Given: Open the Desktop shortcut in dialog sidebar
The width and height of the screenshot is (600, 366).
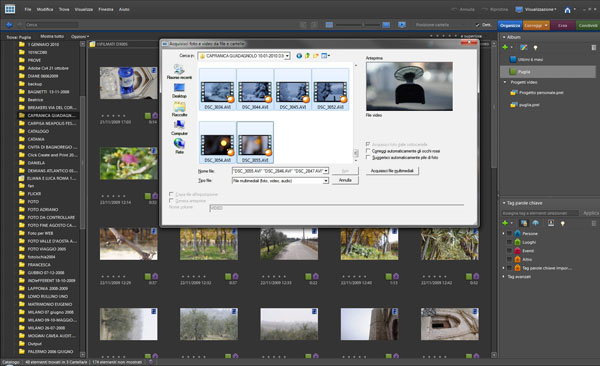Looking at the screenshot, I should tap(179, 91).
